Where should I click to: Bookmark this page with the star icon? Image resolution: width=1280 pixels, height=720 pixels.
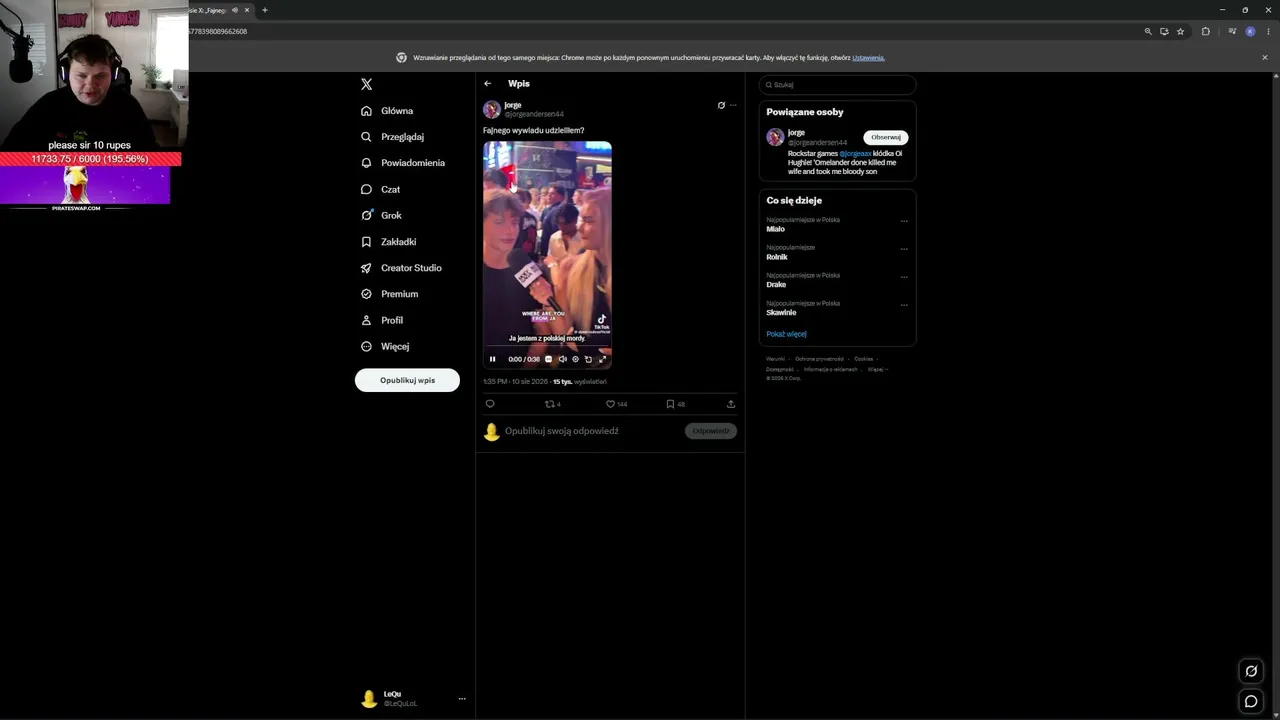[1181, 32]
